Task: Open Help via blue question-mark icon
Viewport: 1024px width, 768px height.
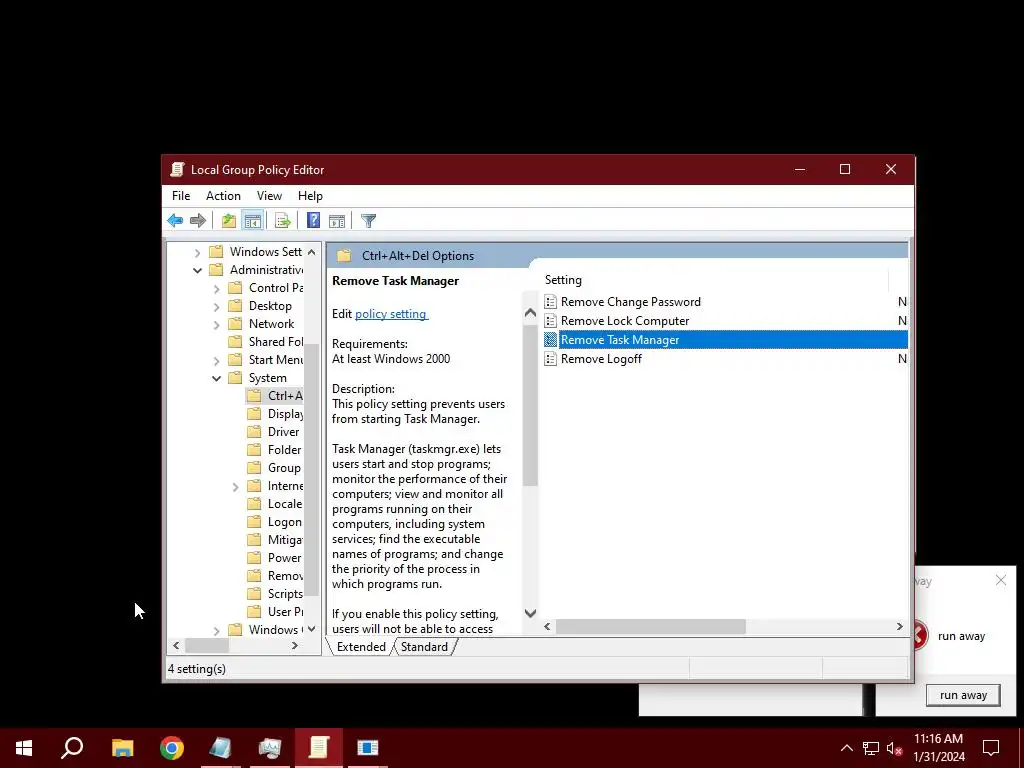Action: click(x=313, y=221)
